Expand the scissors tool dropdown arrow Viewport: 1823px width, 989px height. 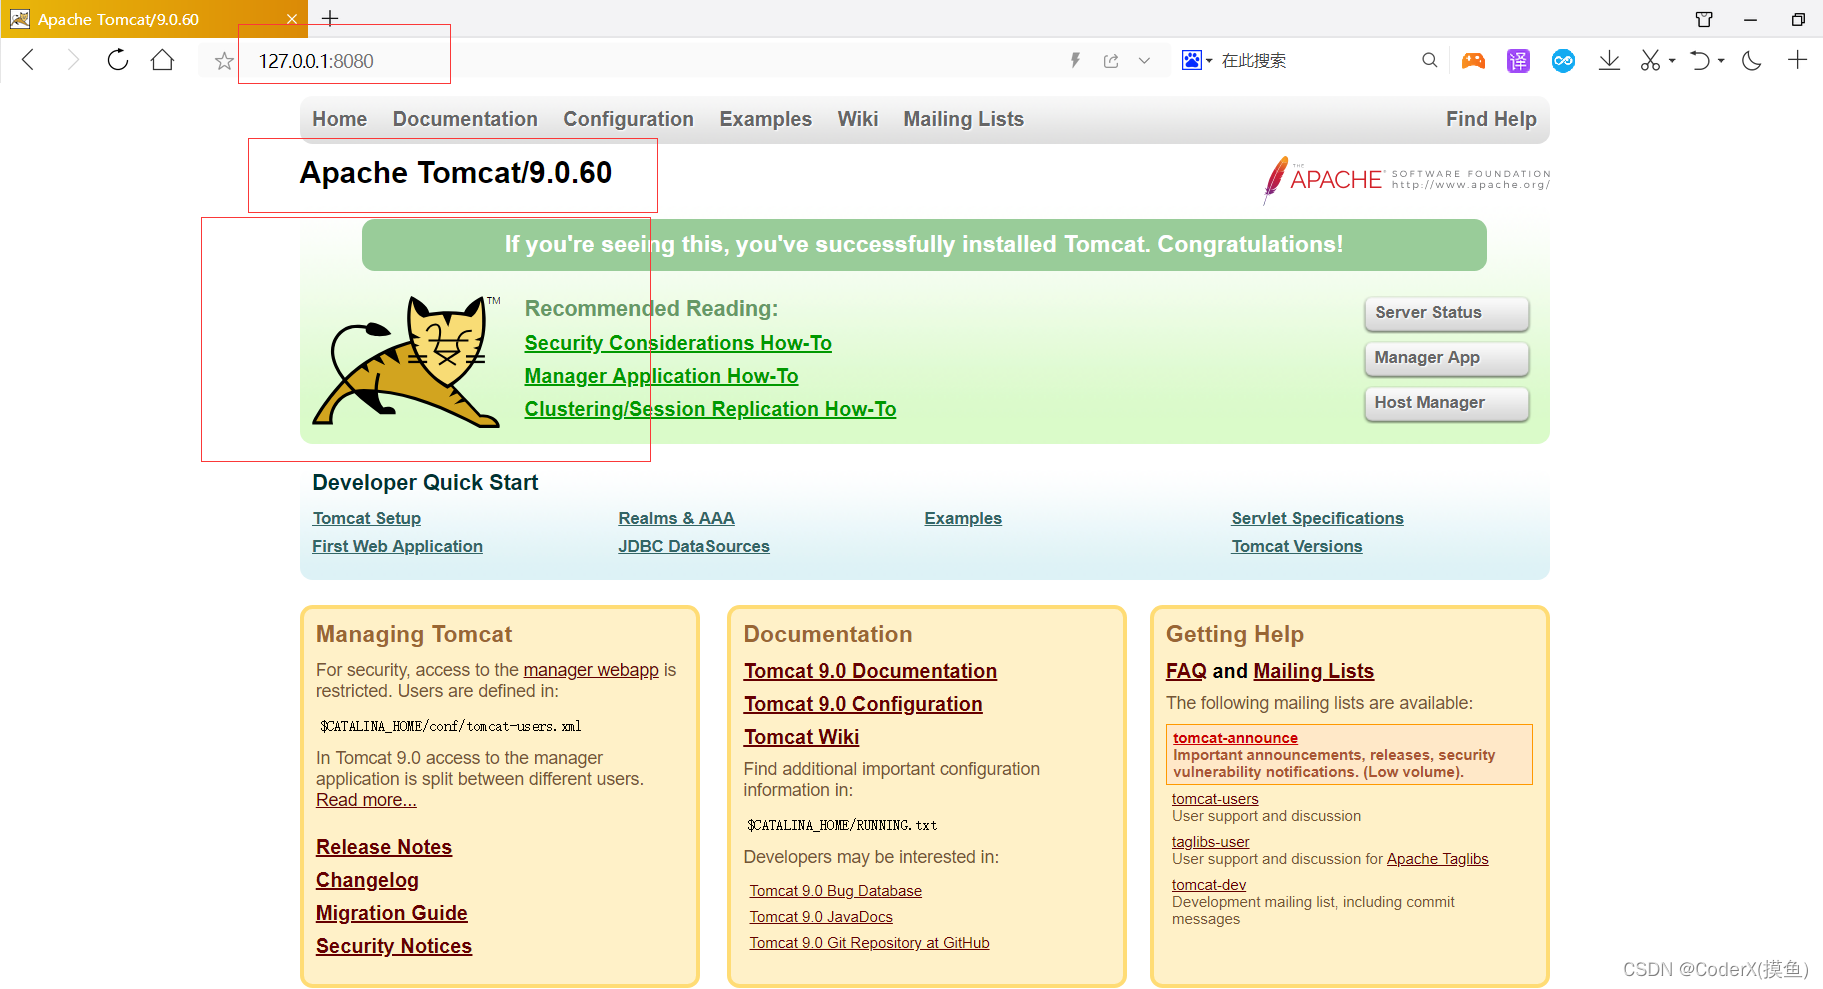(x=1672, y=61)
